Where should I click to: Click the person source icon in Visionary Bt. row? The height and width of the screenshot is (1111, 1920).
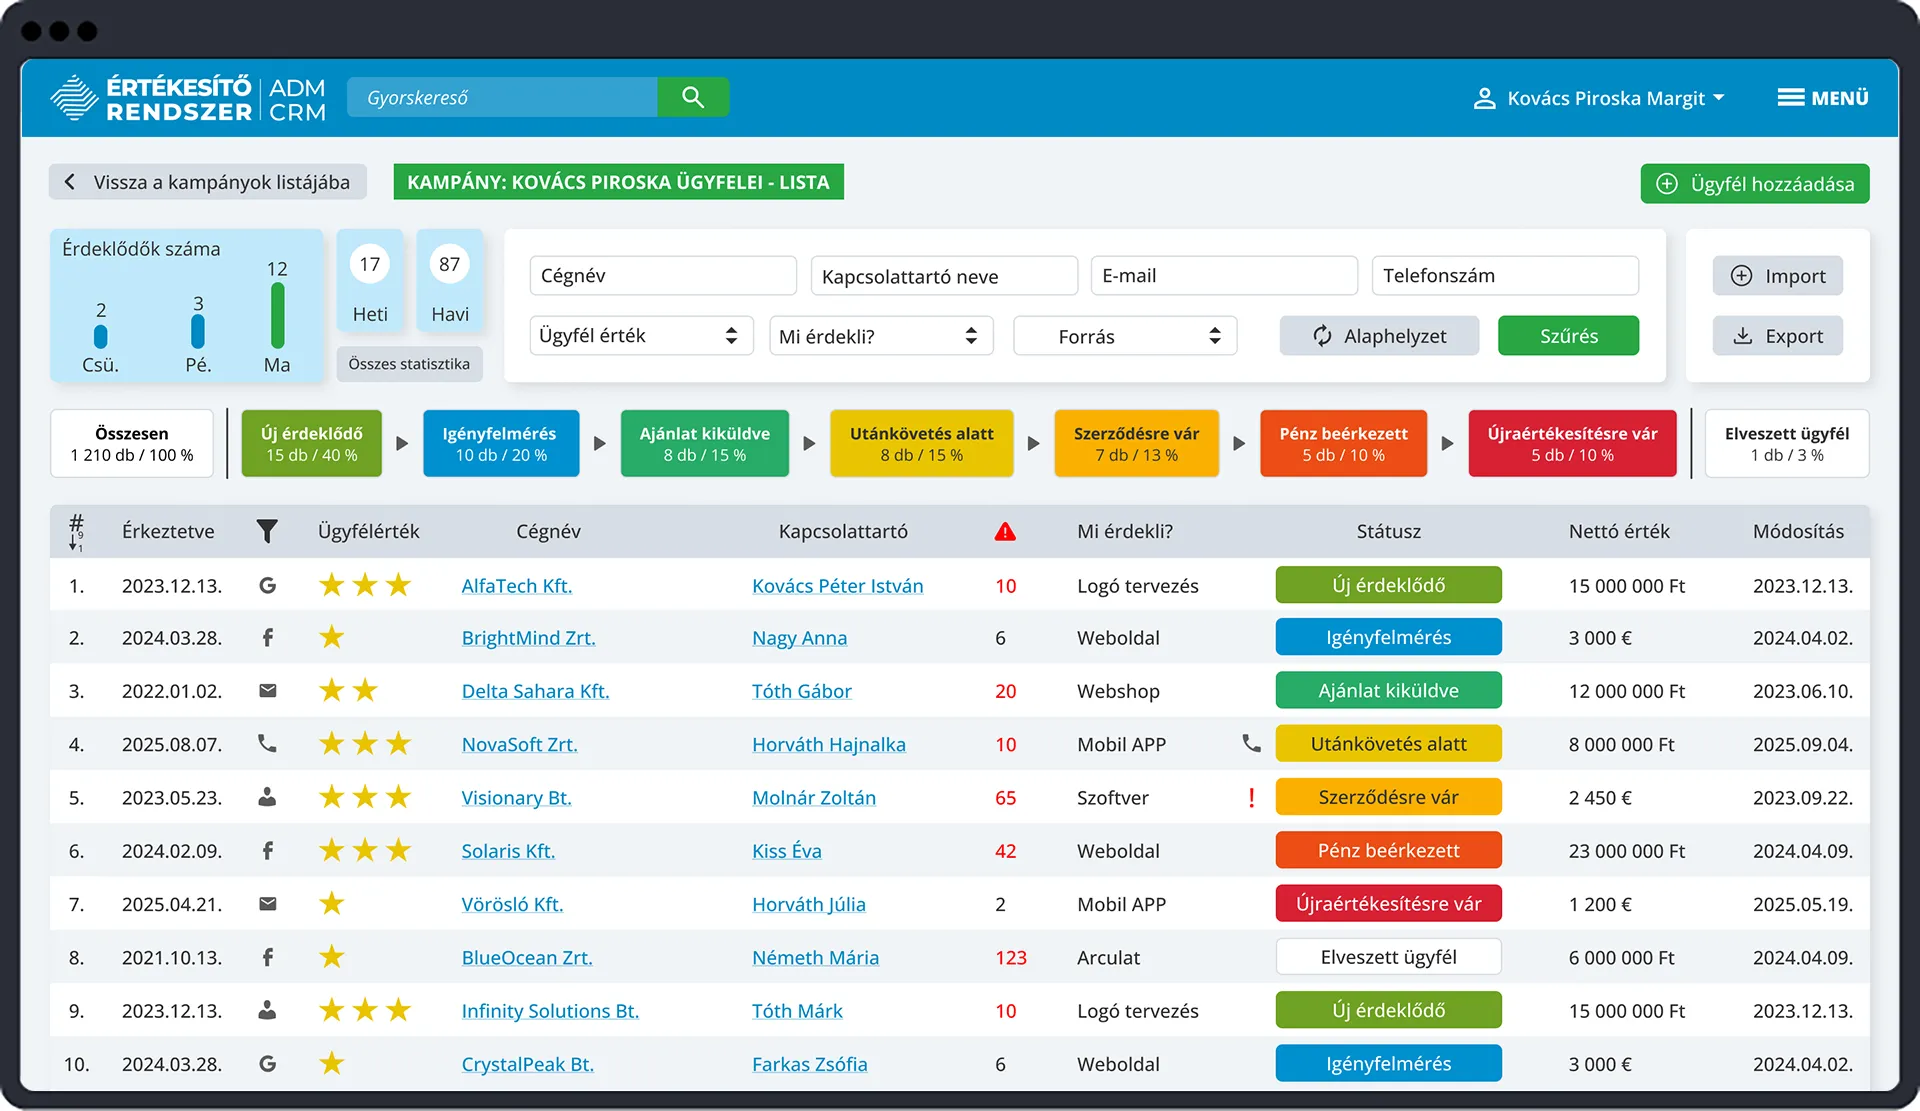tap(267, 797)
